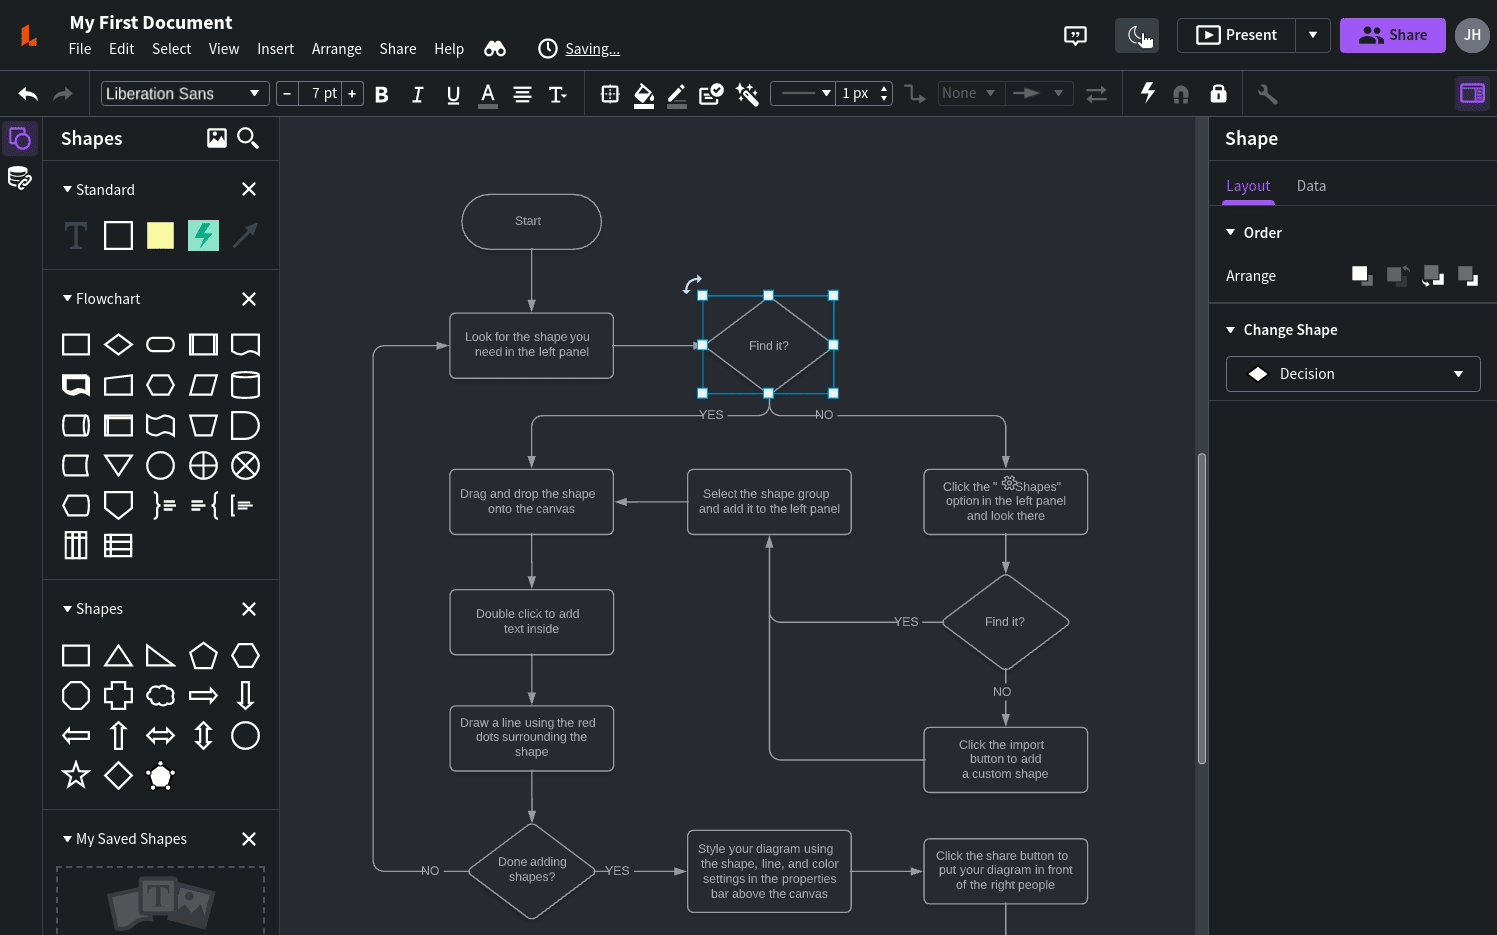
Task: Switch to the Data tab
Action: 1311,186
